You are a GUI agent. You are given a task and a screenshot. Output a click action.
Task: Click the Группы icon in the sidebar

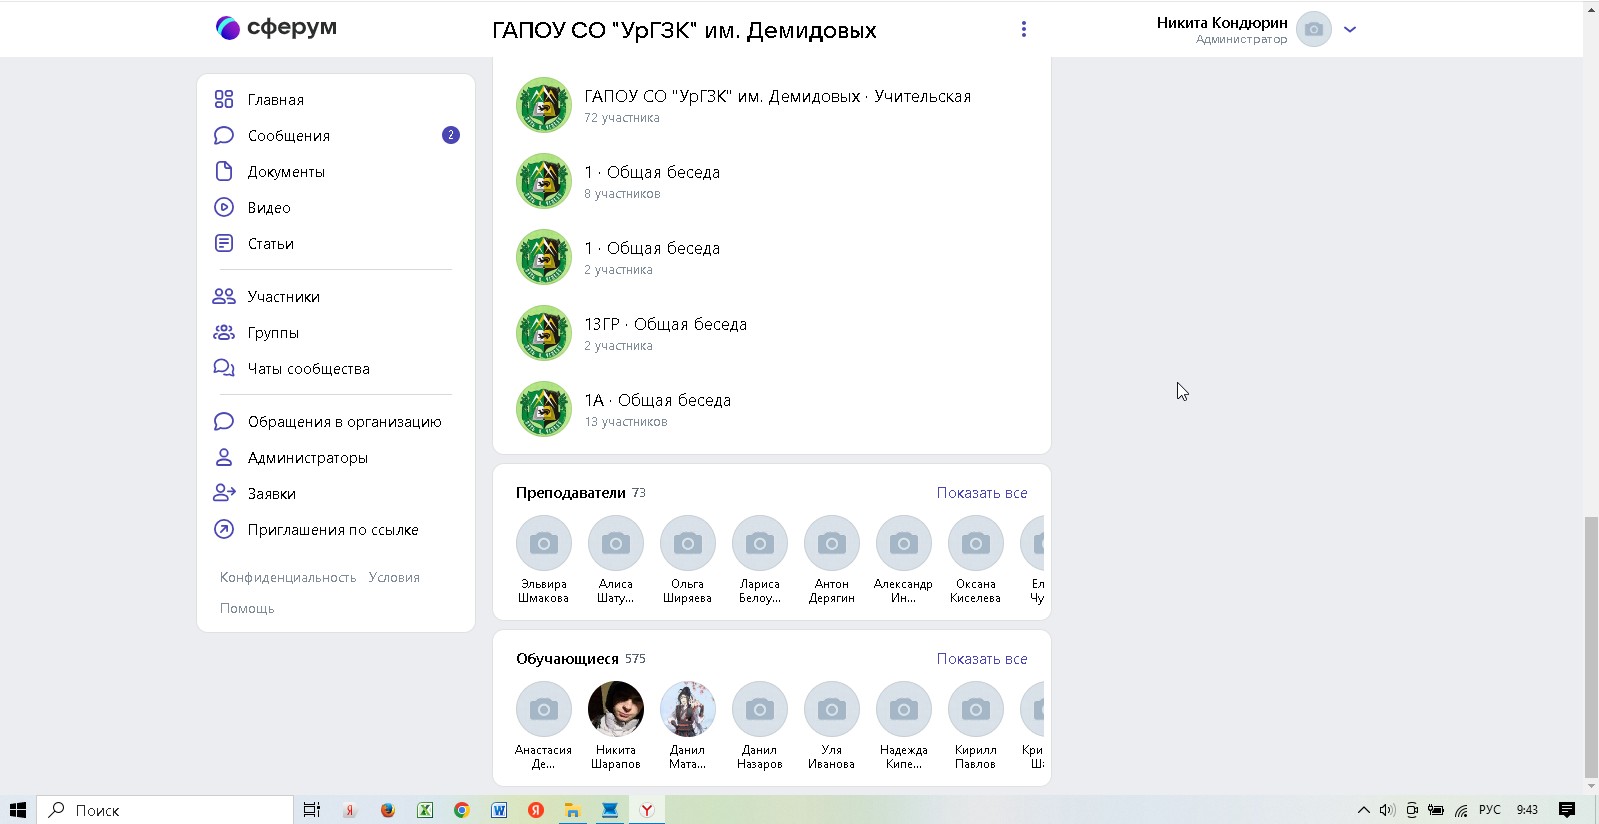coord(224,332)
